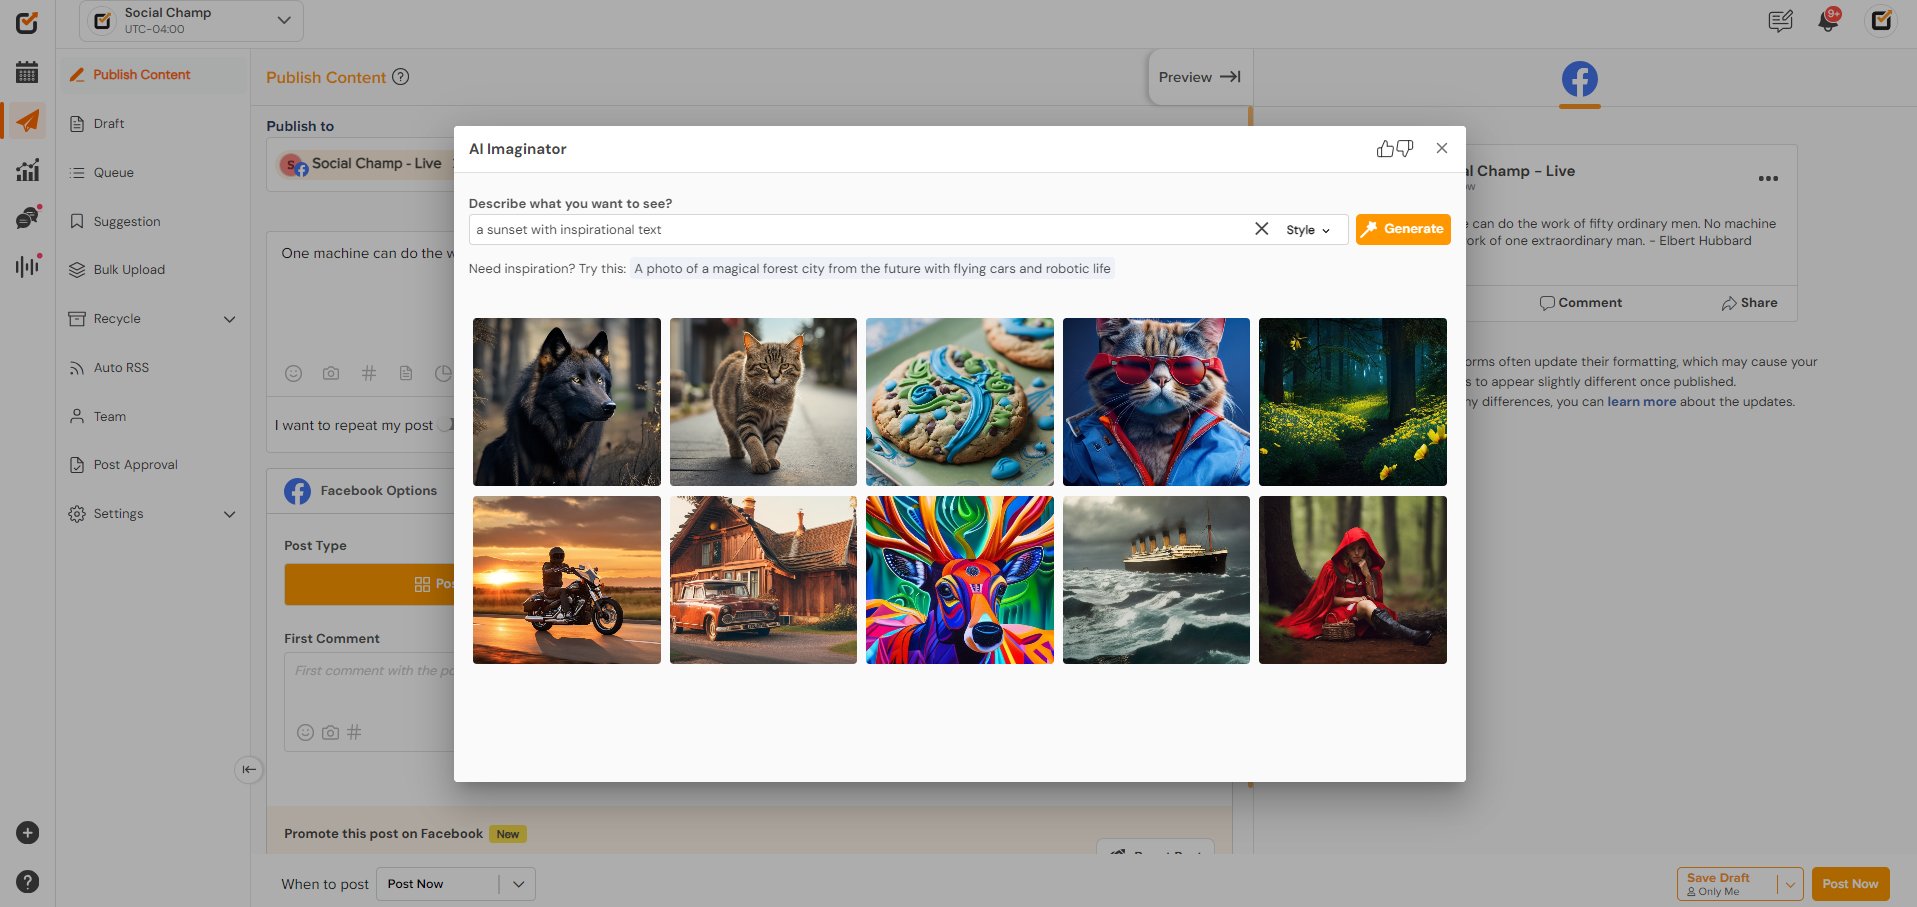The height and width of the screenshot is (907, 1917).
Task: Open the calendar icon in left sidebar
Action: point(27,72)
